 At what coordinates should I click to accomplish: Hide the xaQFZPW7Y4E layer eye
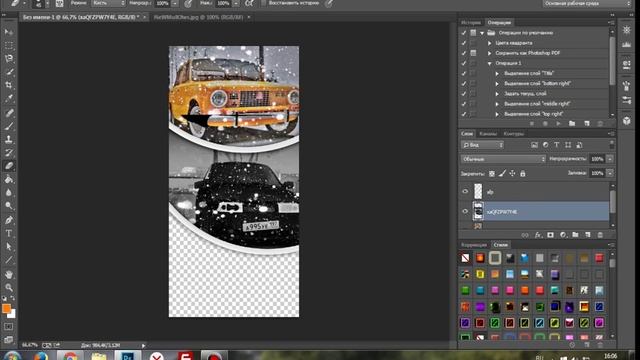coord(465,211)
